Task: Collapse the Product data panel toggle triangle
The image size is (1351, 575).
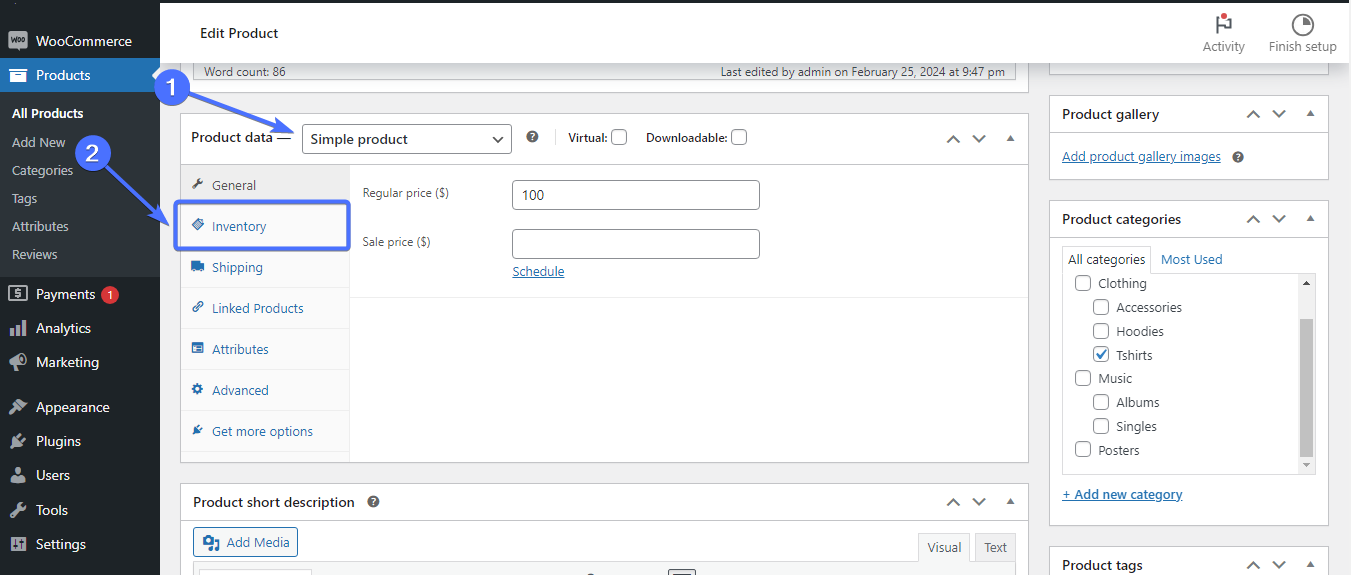Action: coord(1010,138)
